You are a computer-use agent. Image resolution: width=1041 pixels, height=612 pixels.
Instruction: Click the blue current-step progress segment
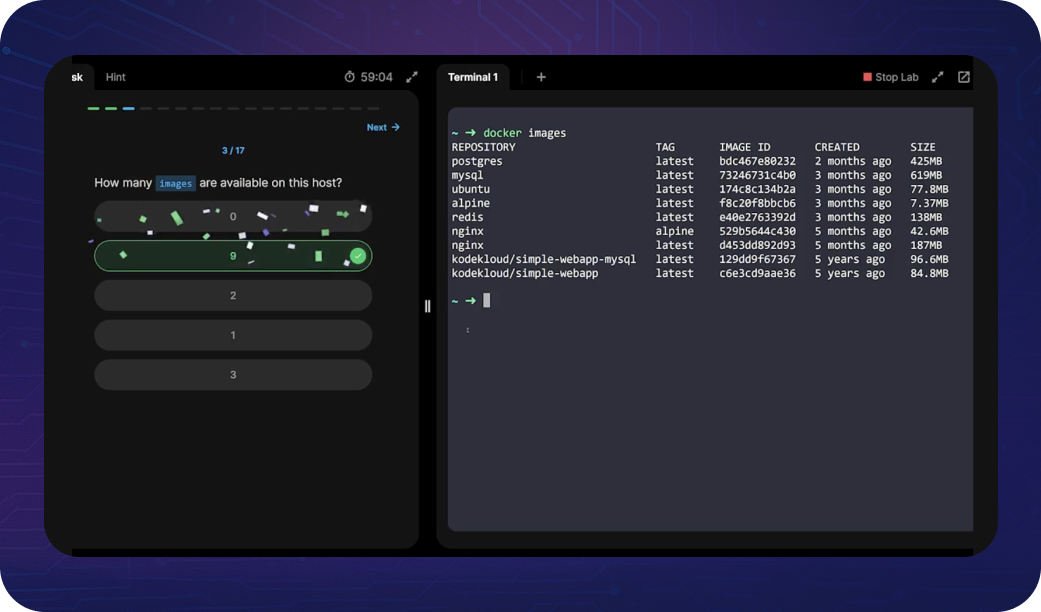click(x=129, y=108)
